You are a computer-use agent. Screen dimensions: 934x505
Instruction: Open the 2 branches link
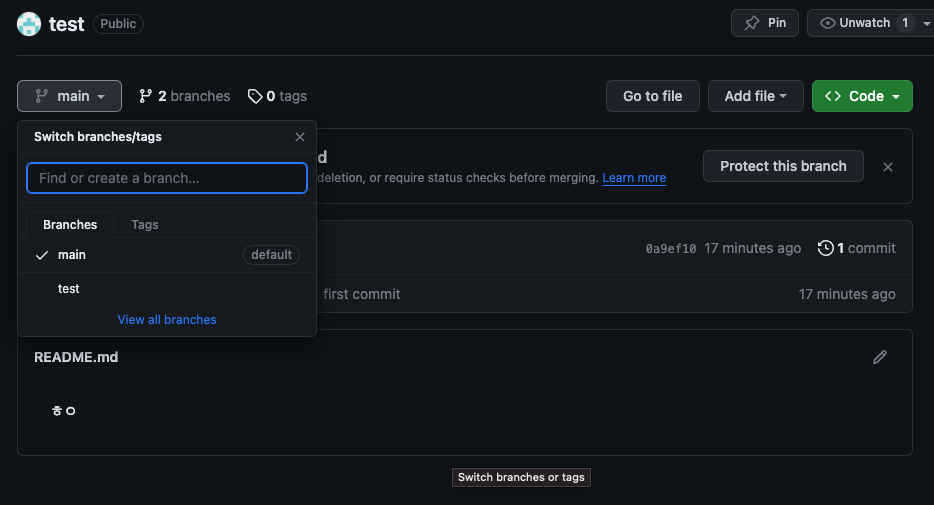pyautogui.click(x=185, y=96)
